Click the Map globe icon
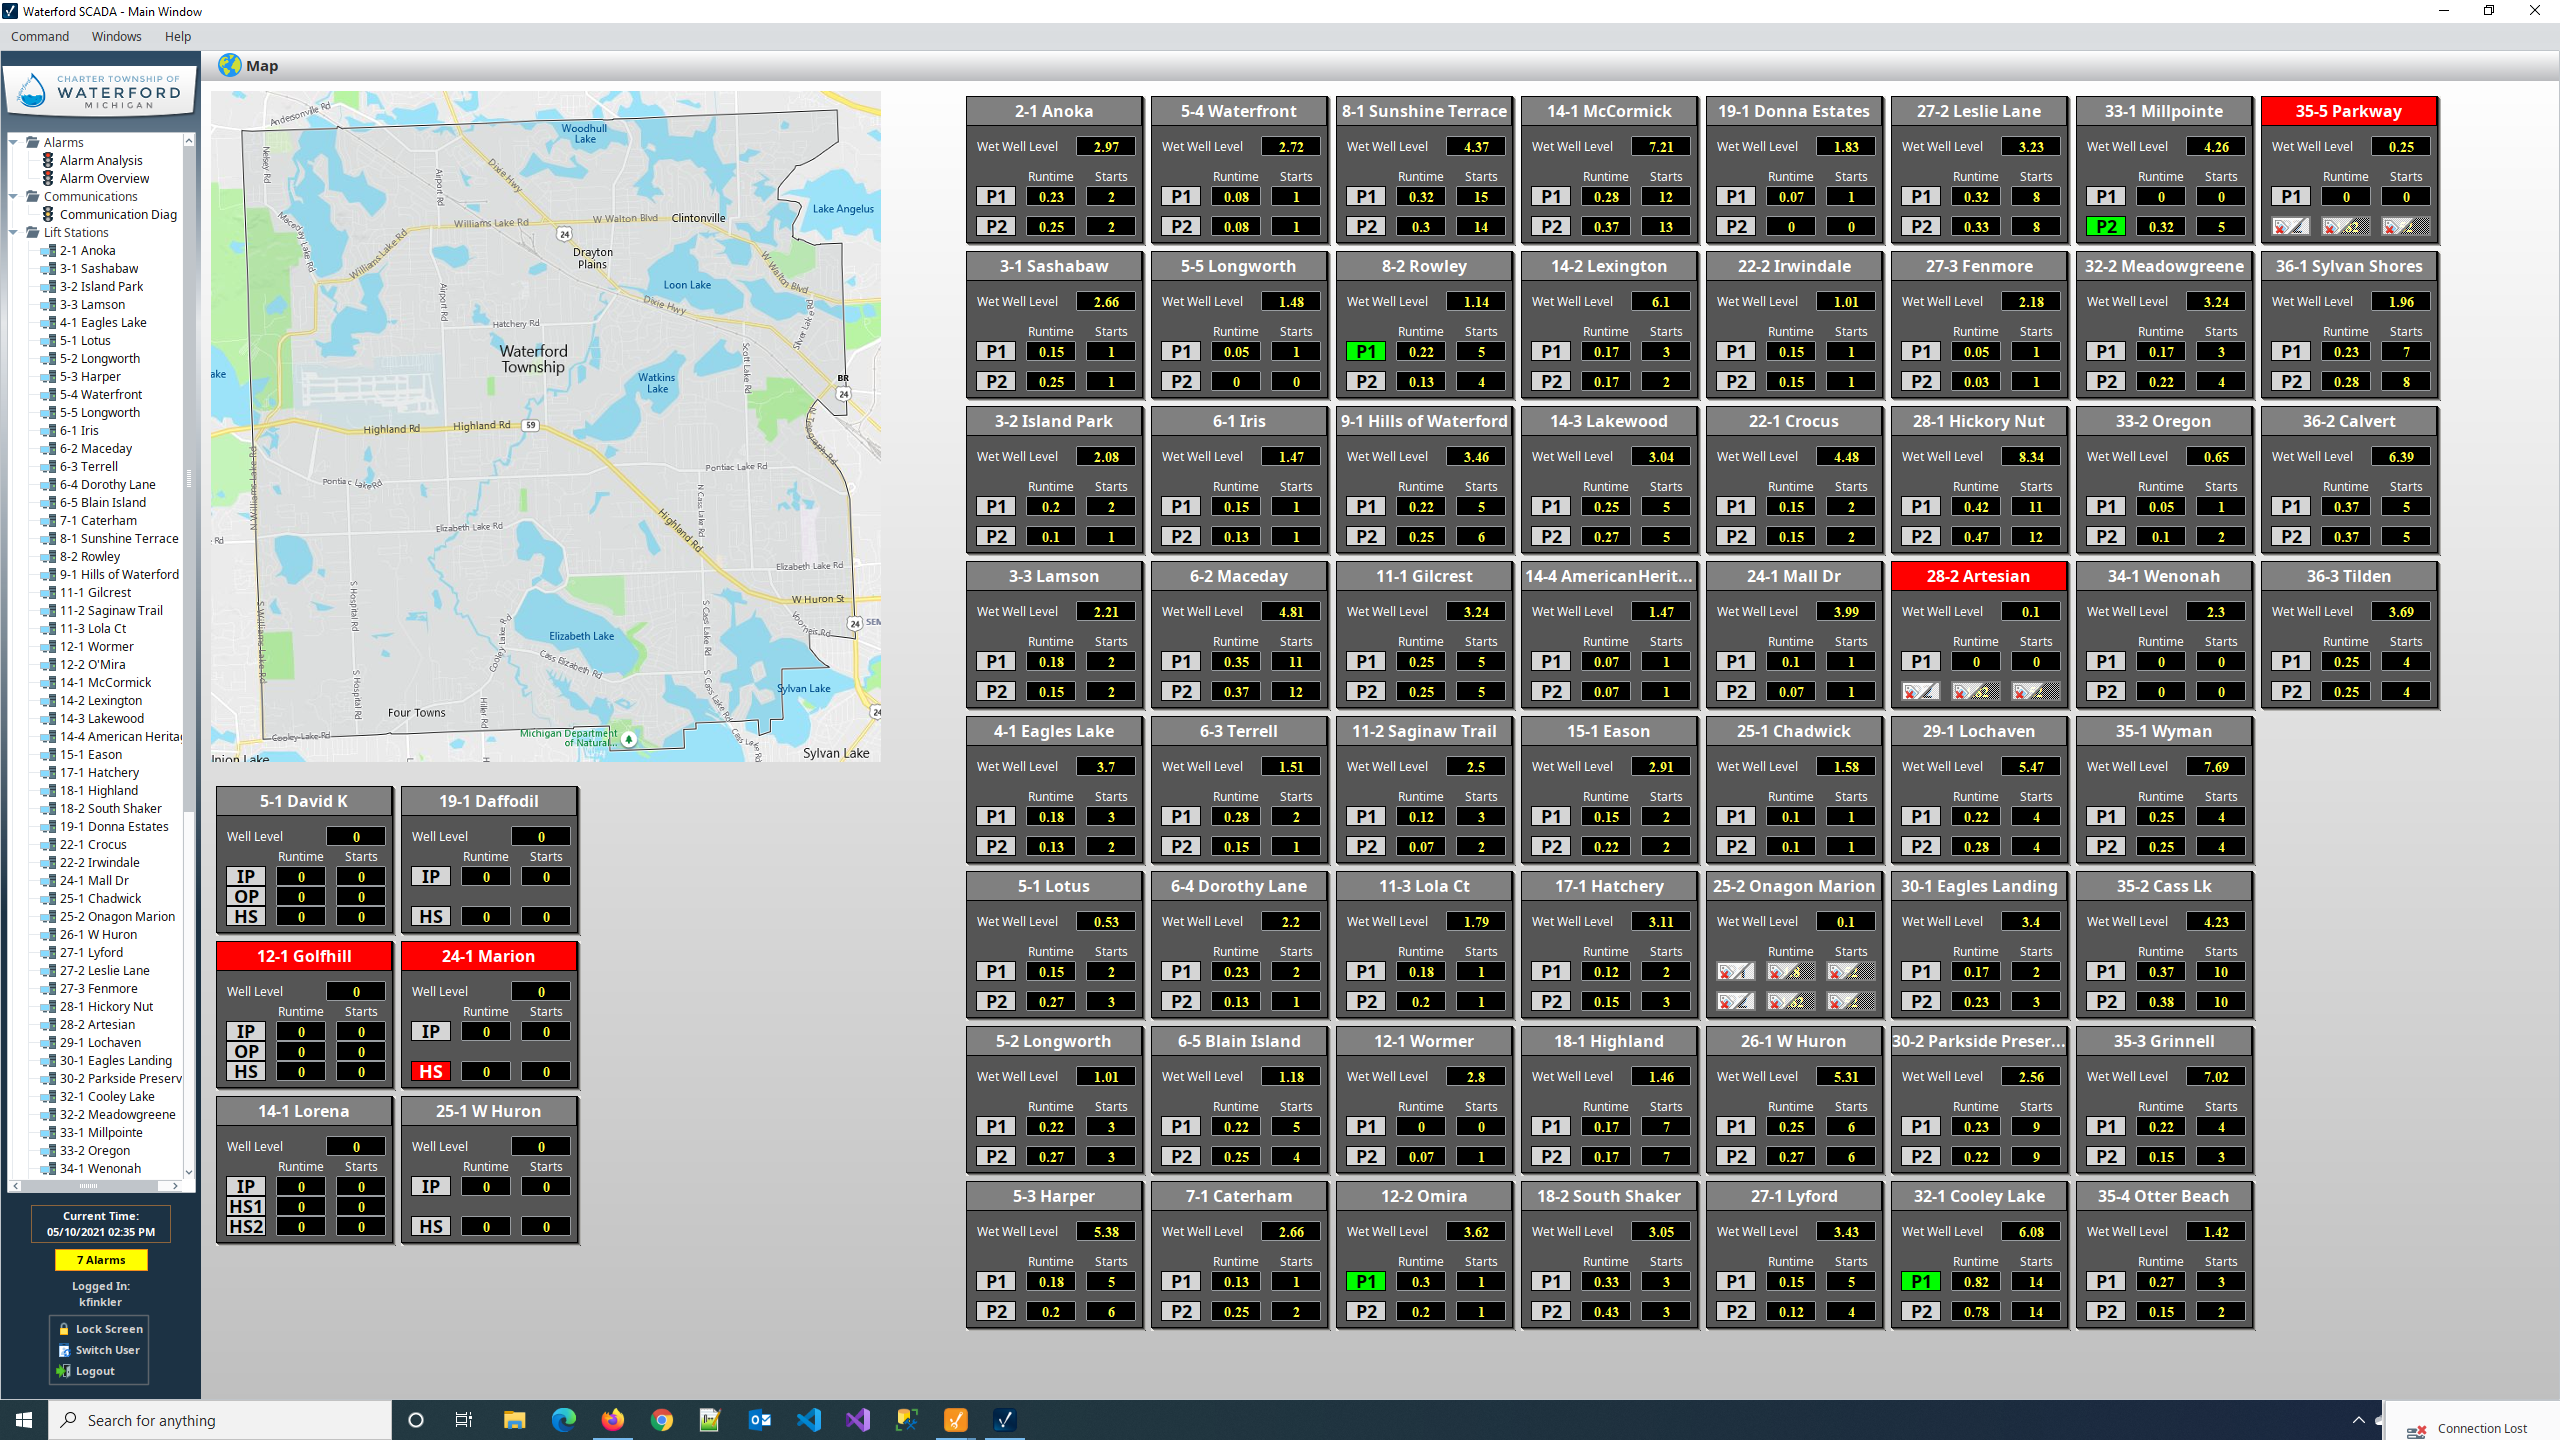Screen dimensions: 2560x1440 [230, 66]
